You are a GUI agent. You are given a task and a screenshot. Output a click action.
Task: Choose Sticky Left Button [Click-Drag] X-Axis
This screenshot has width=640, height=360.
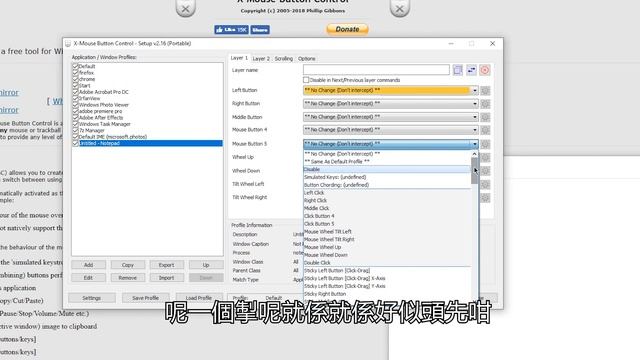click(x=387, y=278)
